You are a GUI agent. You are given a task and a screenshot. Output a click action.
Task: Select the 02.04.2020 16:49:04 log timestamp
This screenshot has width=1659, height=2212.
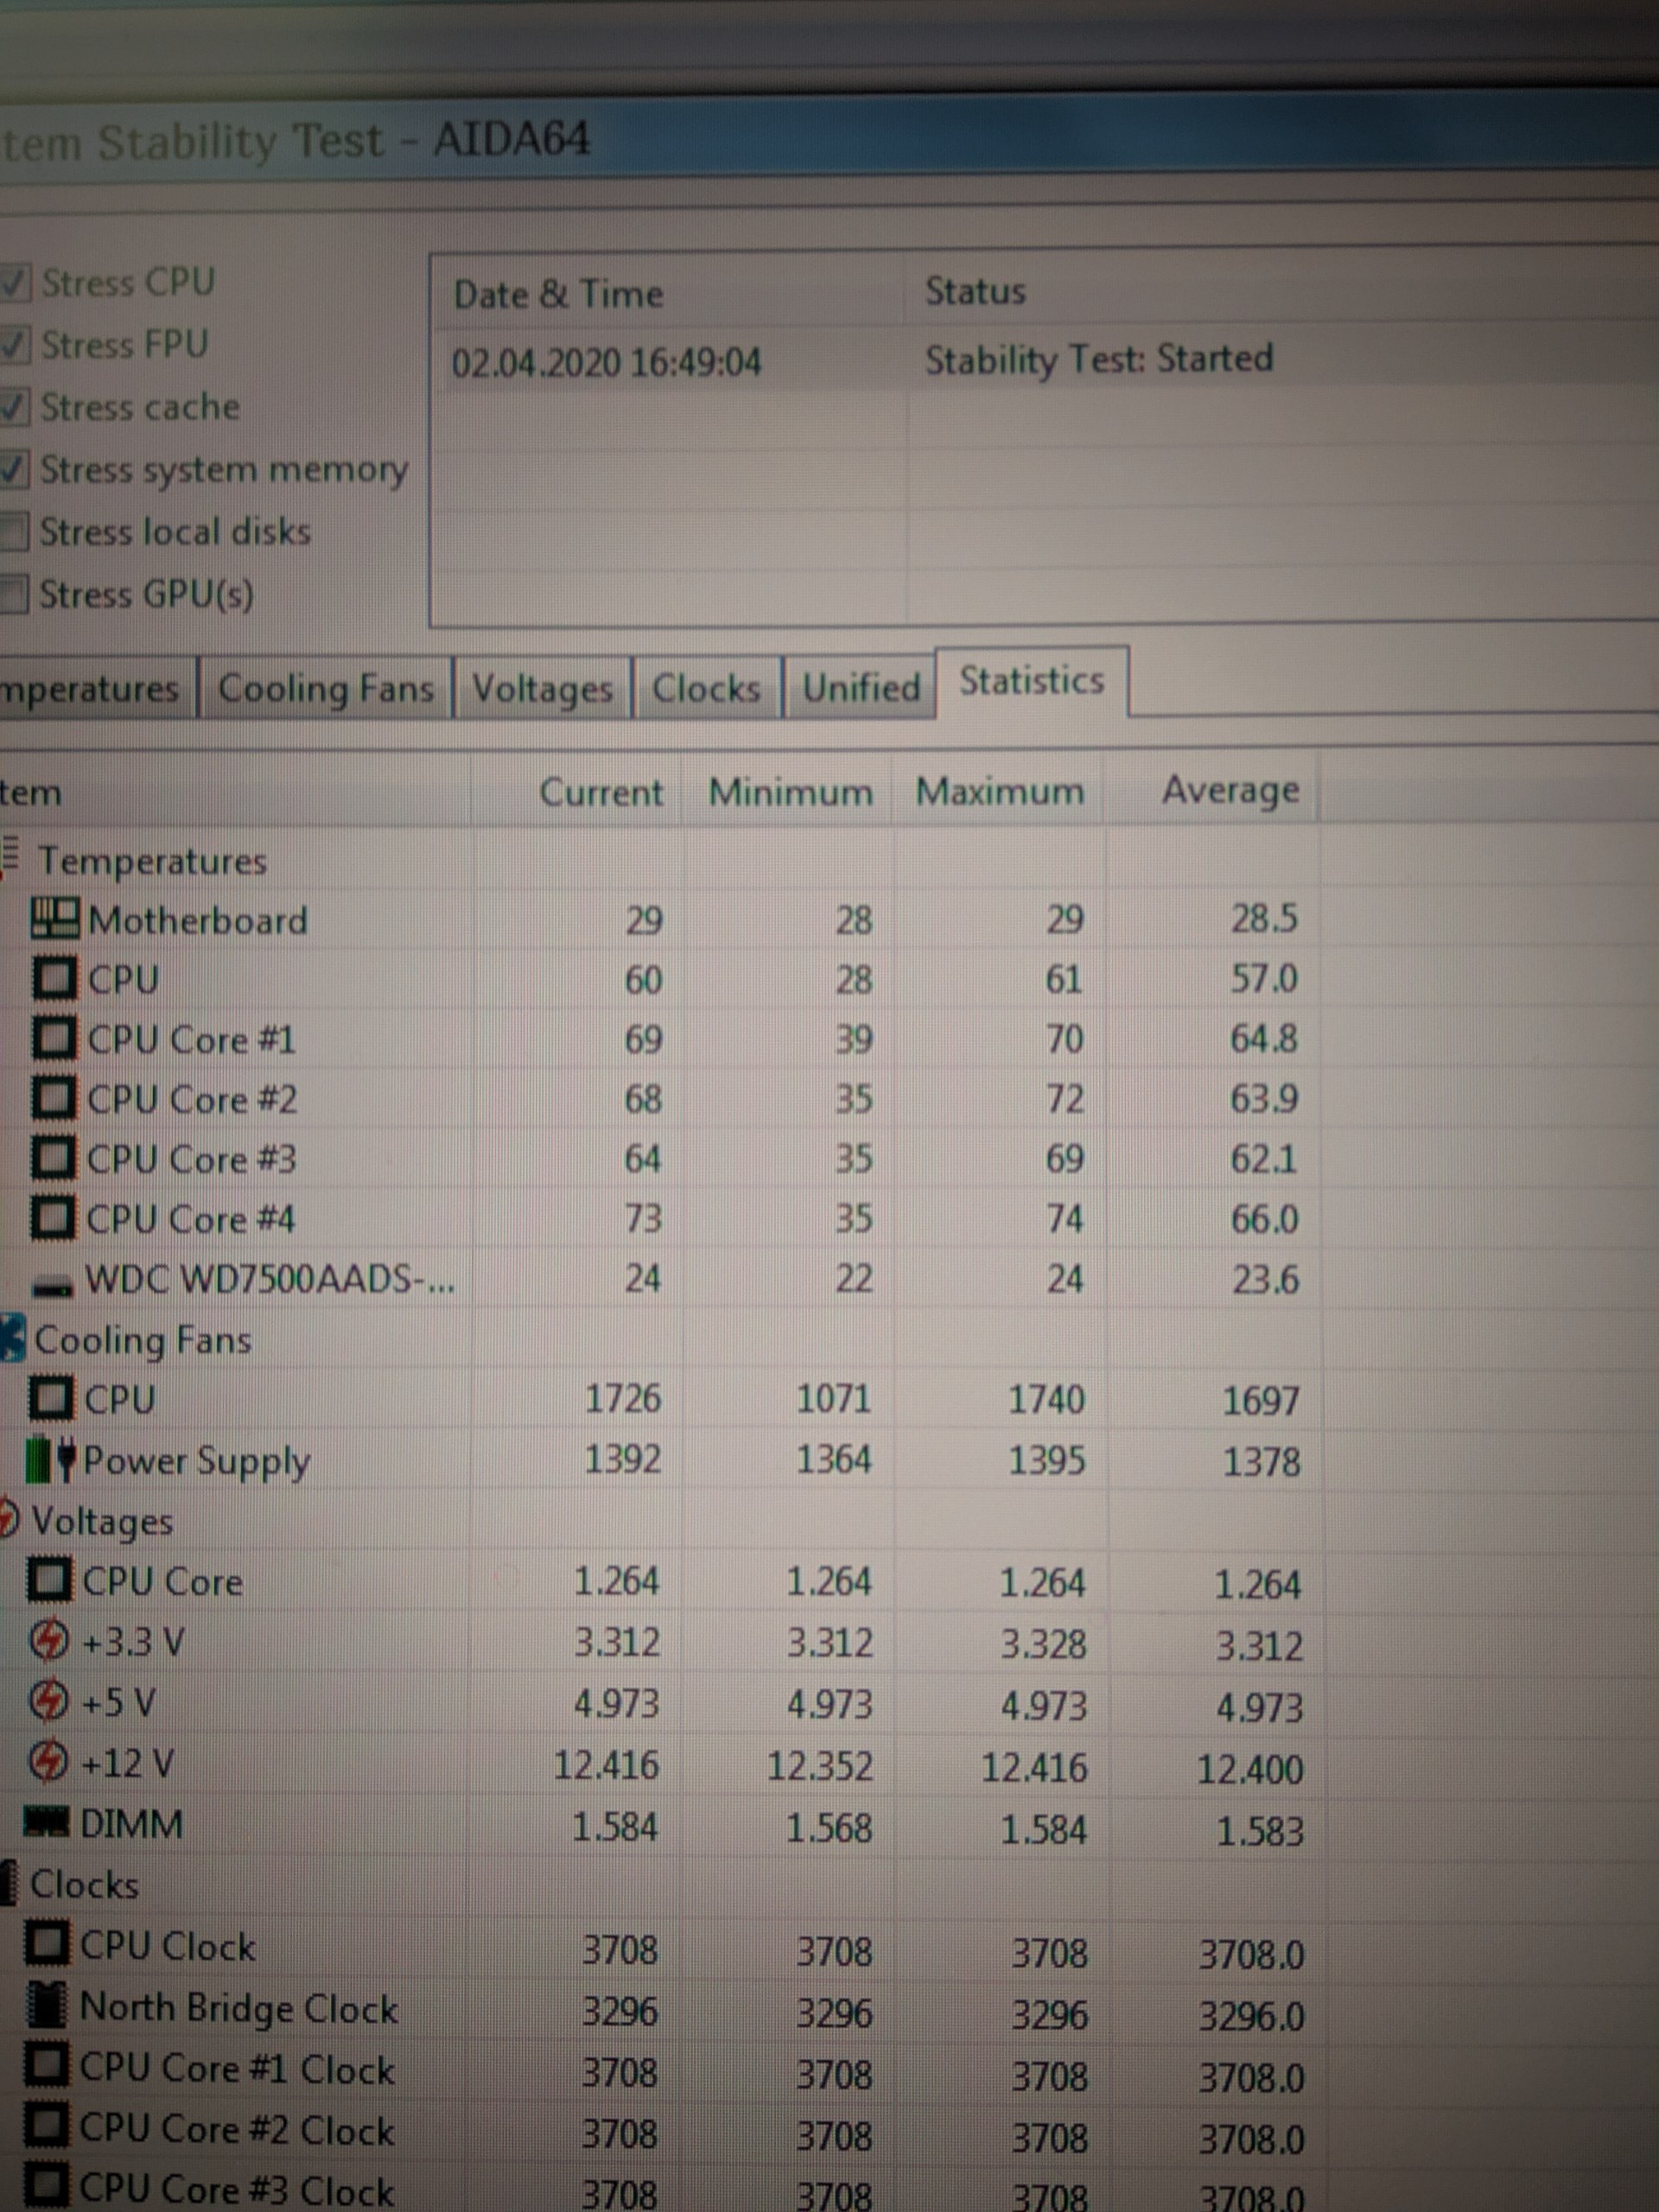coord(606,362)
